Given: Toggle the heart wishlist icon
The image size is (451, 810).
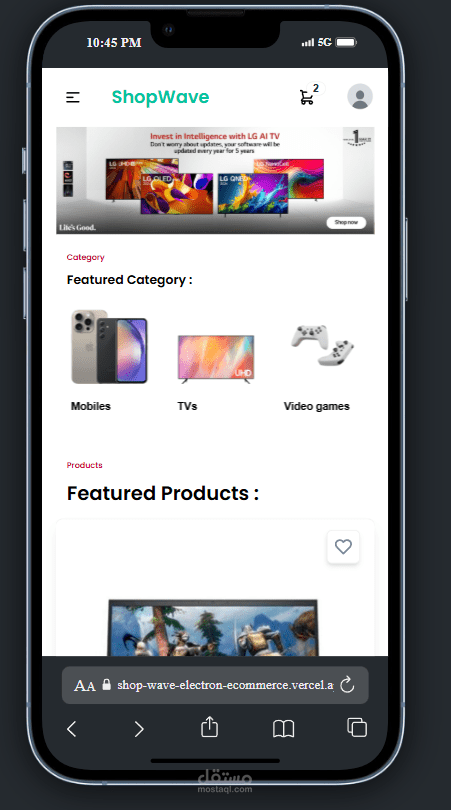Looking at the screenshot, I should pos(343,547).
